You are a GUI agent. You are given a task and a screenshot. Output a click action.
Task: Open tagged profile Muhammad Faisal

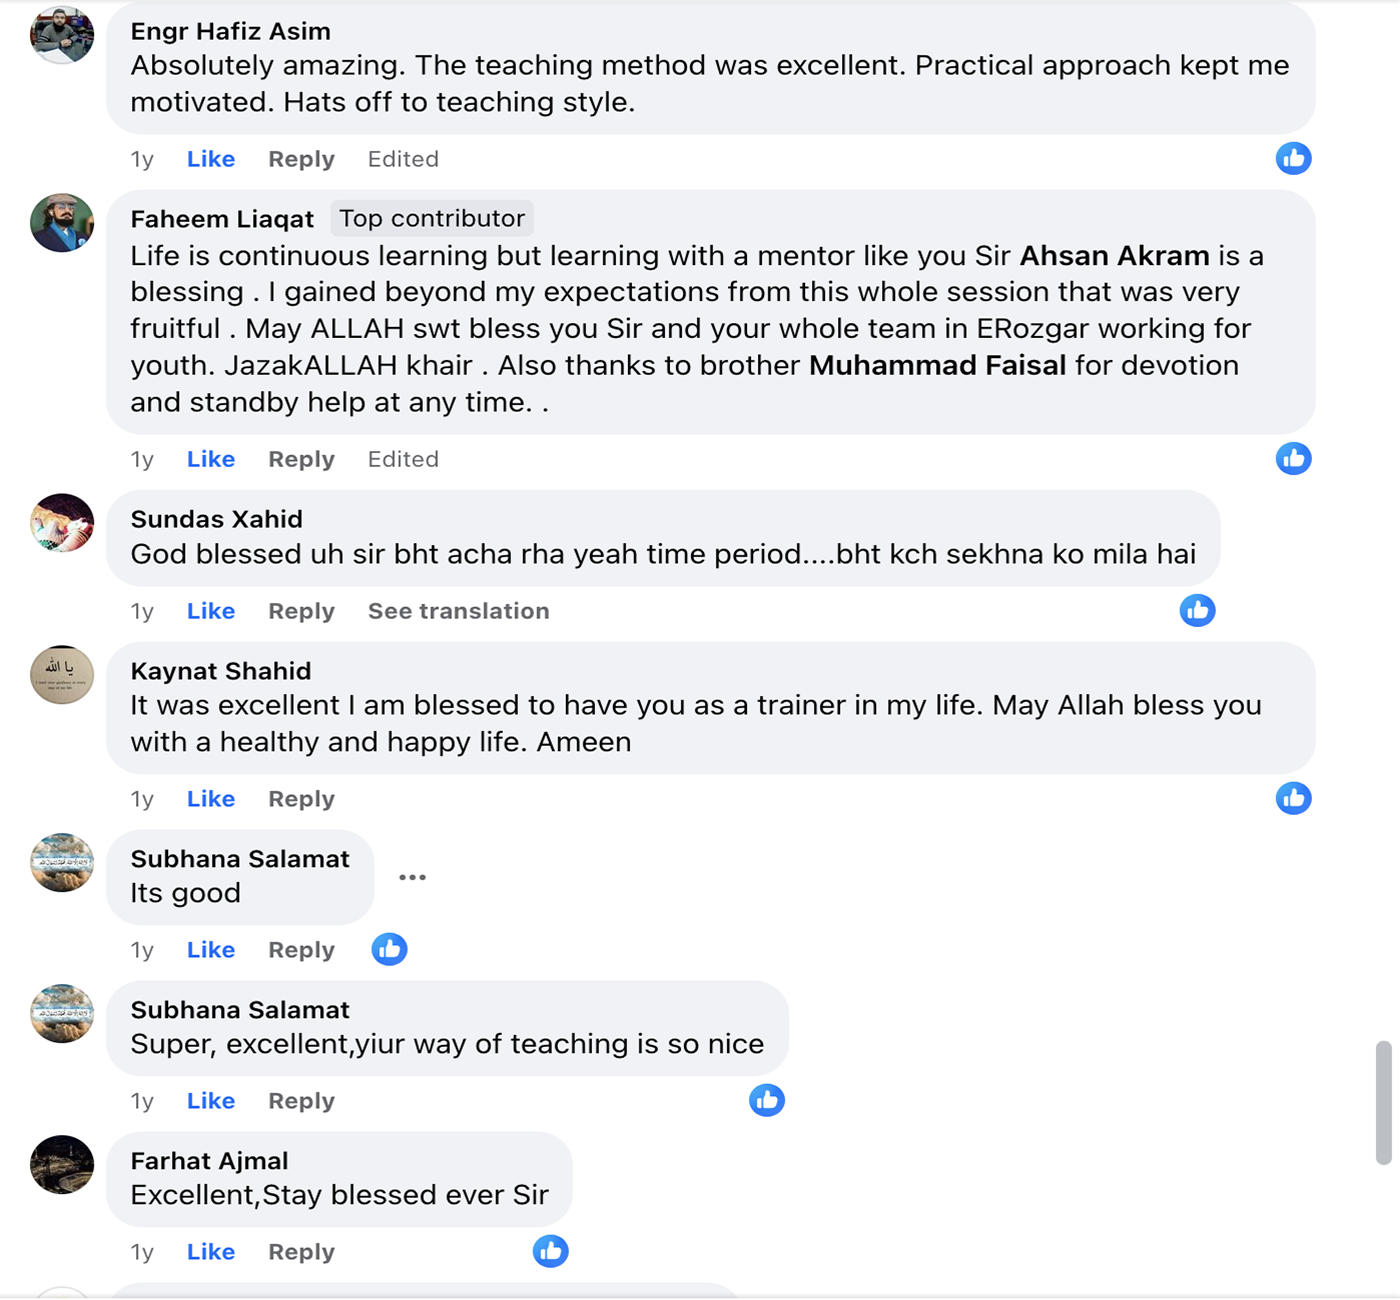[x=937, y=366]
